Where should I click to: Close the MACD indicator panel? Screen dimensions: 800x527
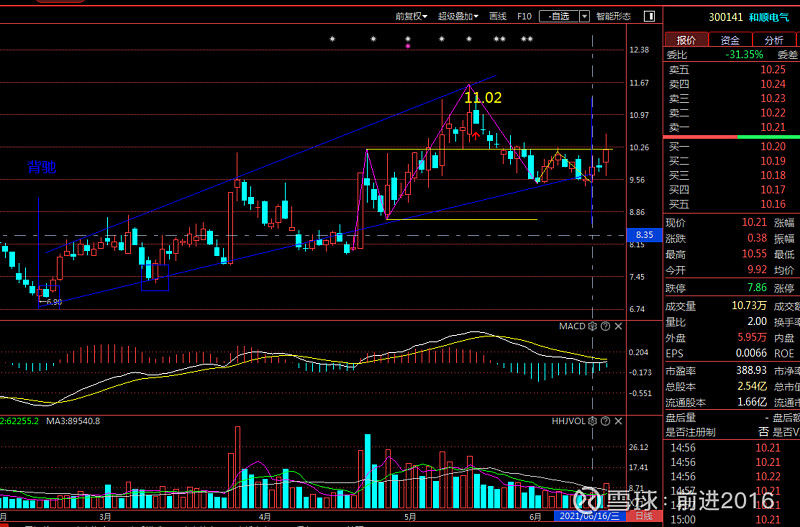click(x=618, y=327)
